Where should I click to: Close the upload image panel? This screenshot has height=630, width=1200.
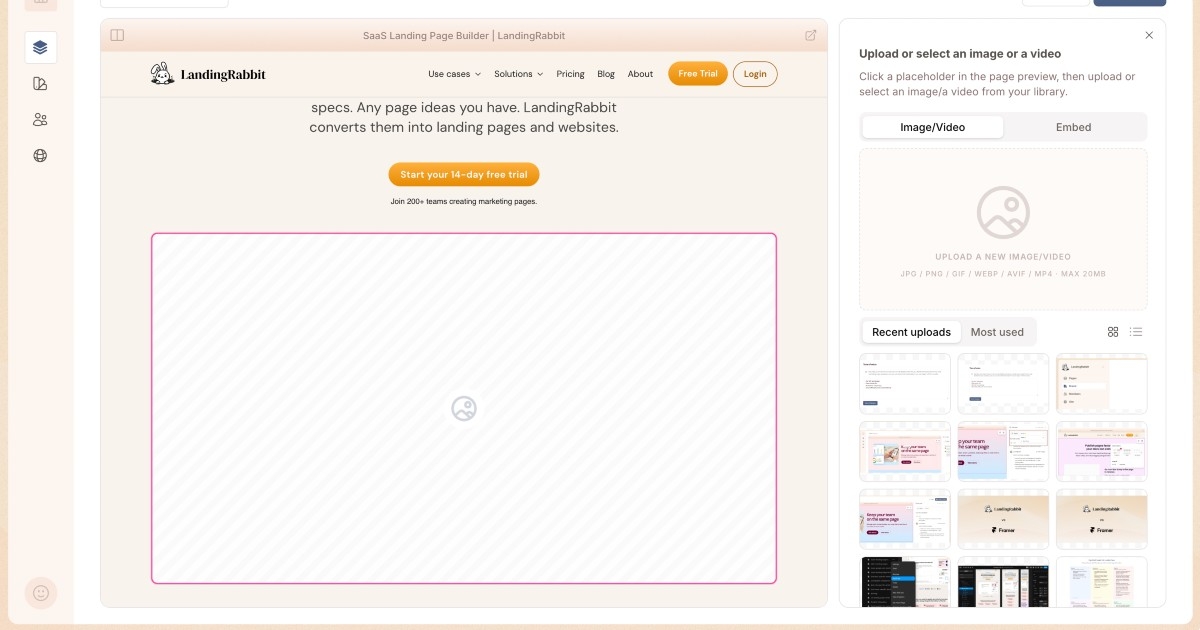pyautogui.click(x=1149, y=35)
